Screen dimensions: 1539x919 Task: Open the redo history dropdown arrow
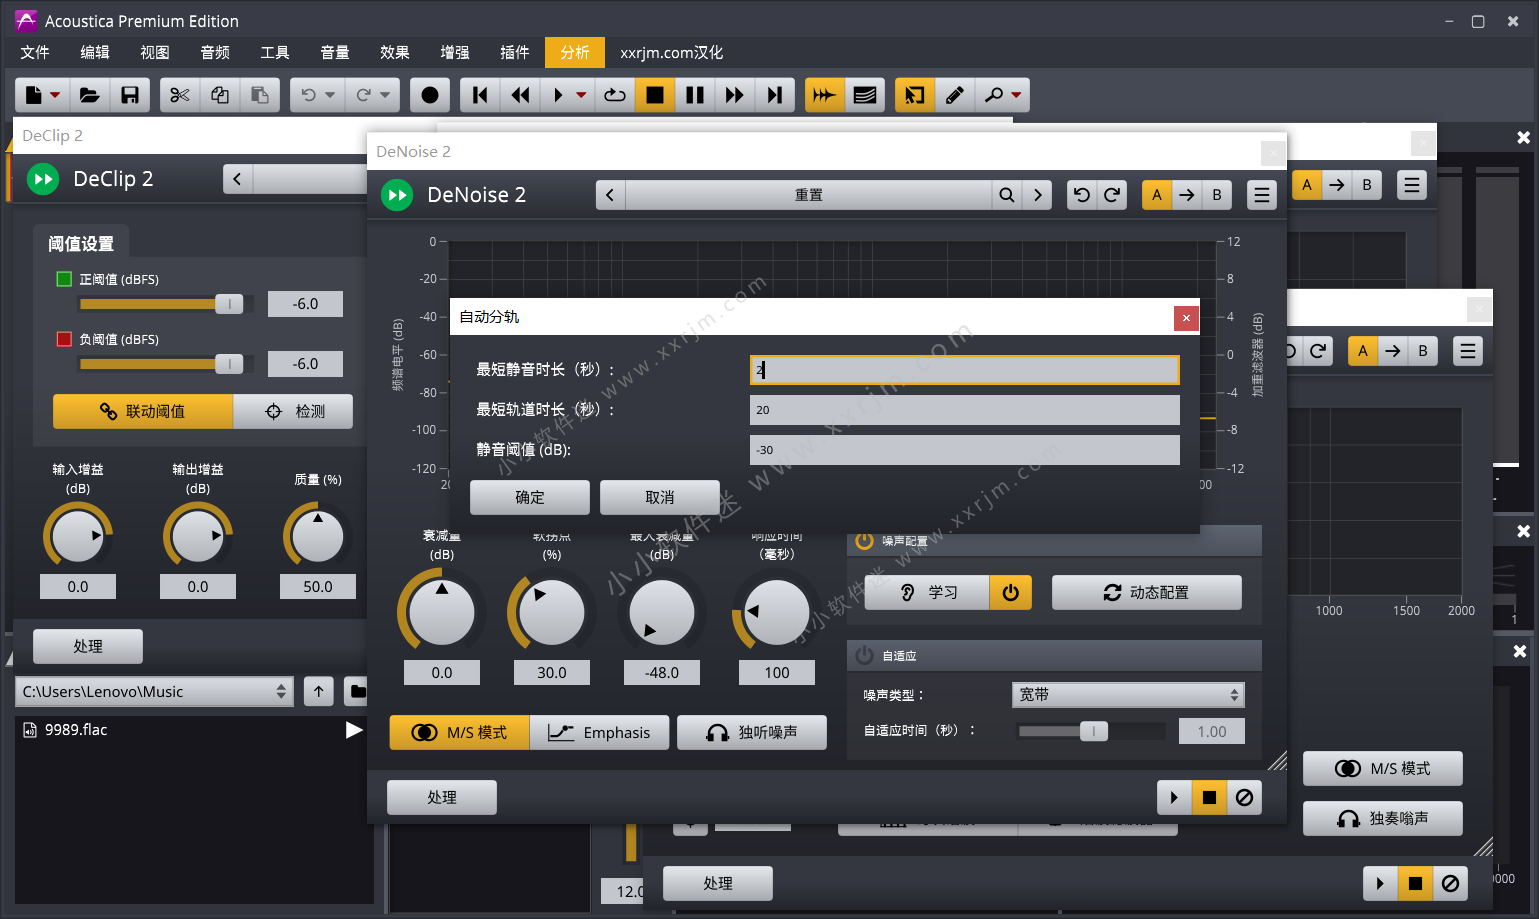point(386,95)
